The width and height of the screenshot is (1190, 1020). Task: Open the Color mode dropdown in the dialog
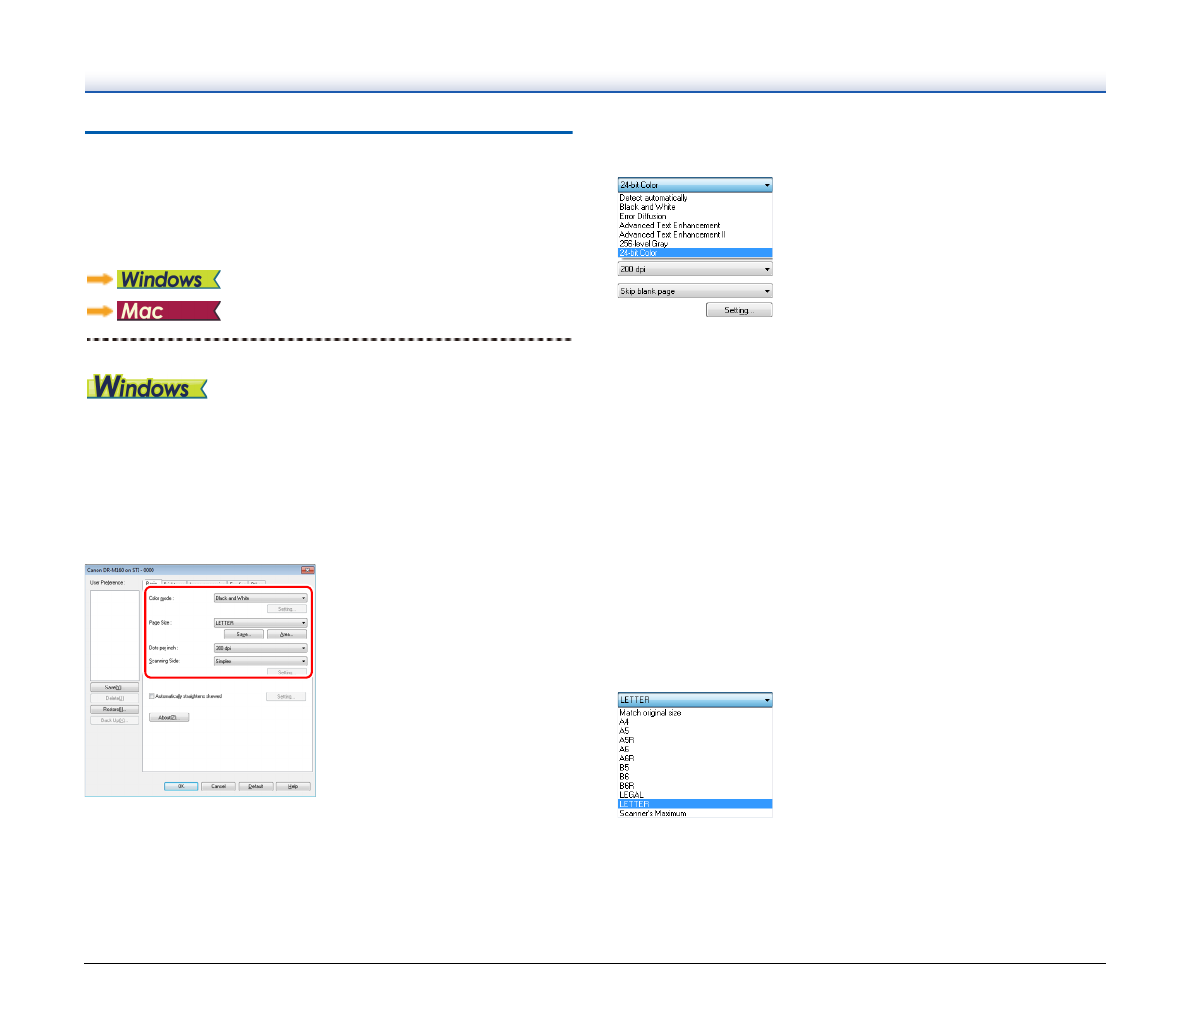[260, 598]
